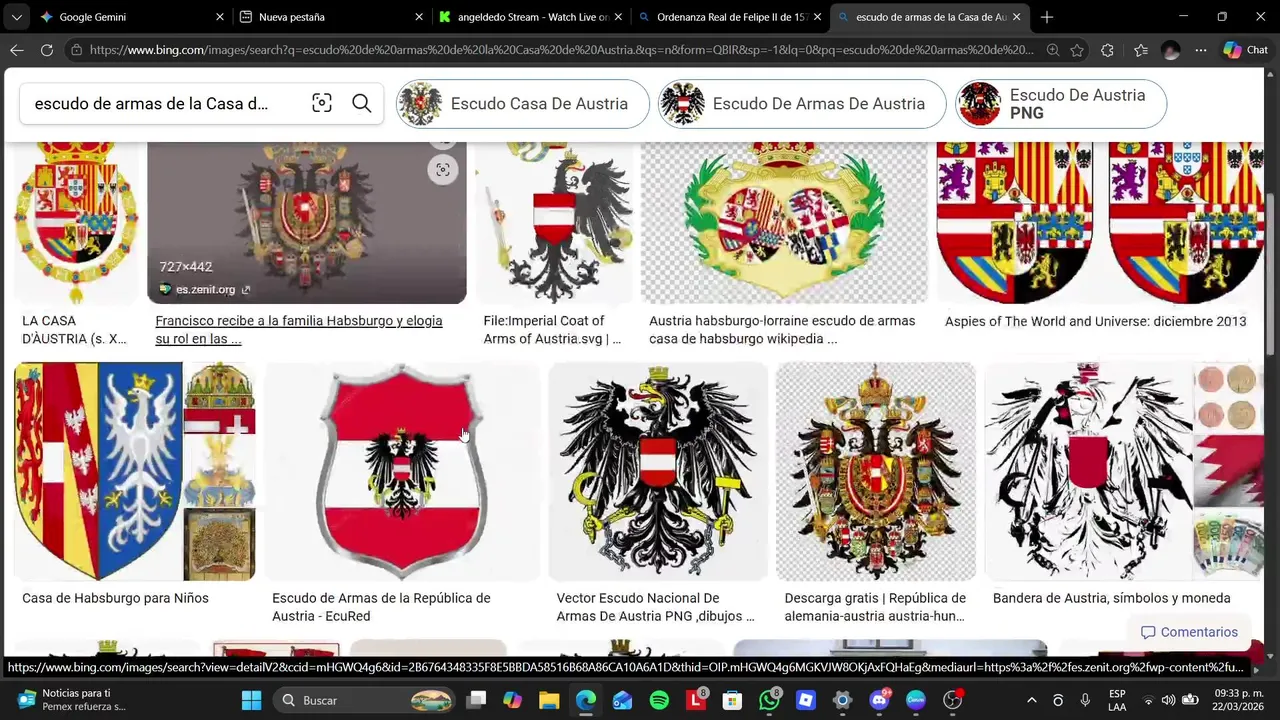Open visual search camera icon
Viewport: 1280px width, 720px height.
tap(322, 103)
